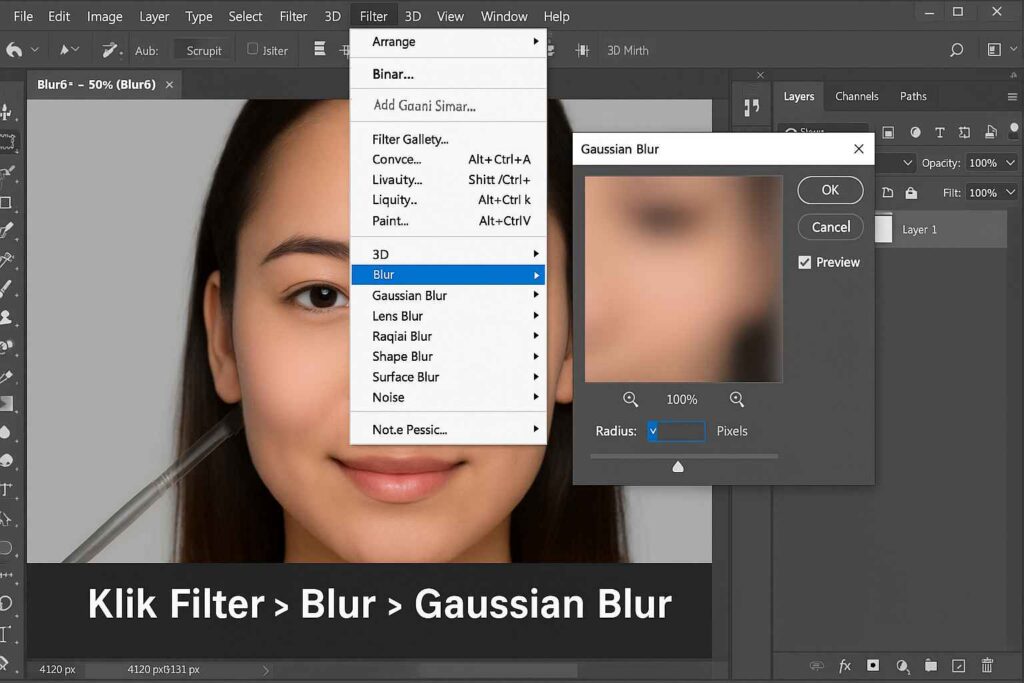The width and height of the screenshot is (1024, 683).
Task: Select the Gradient tool in left toolbar
Action: click(x=7, y=404)
